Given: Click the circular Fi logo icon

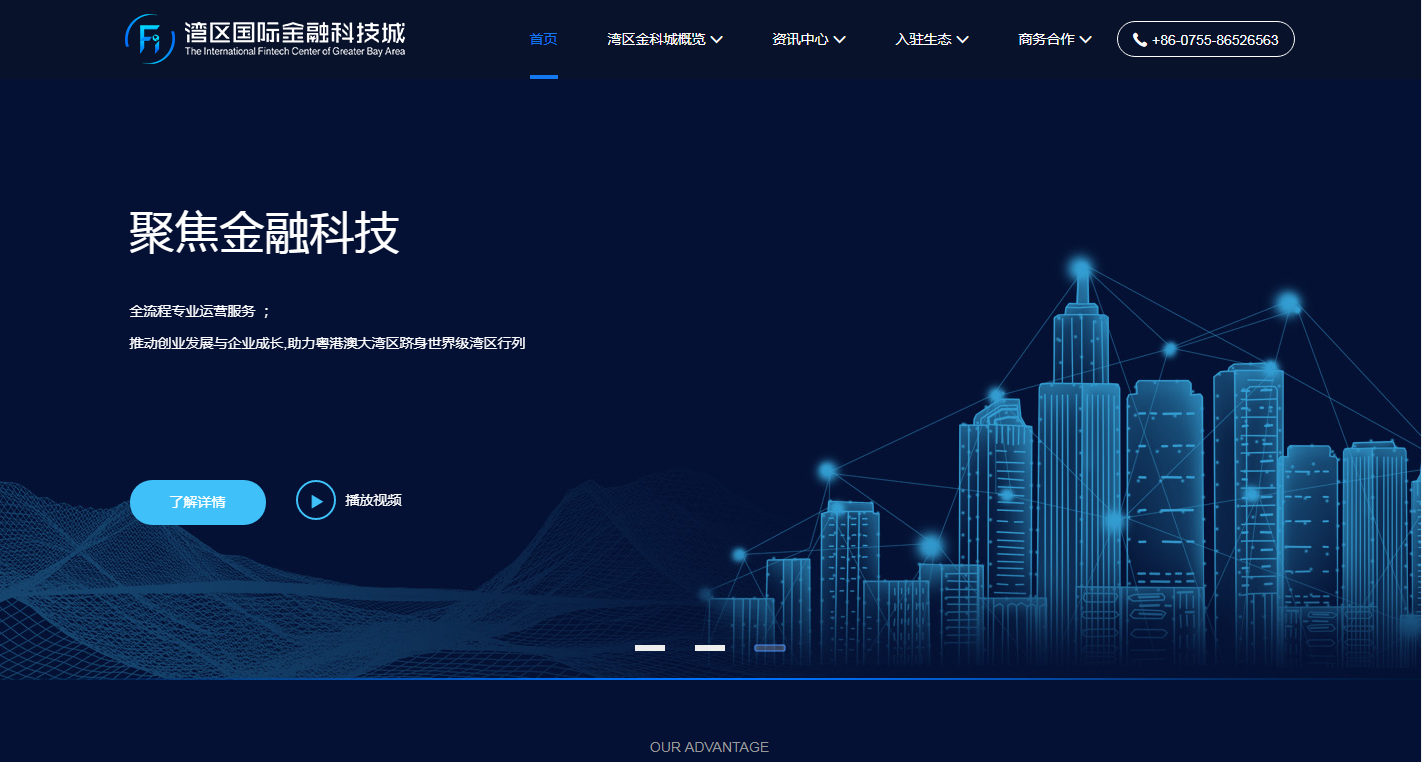Looking at the screenshot, I should [150, 39].
